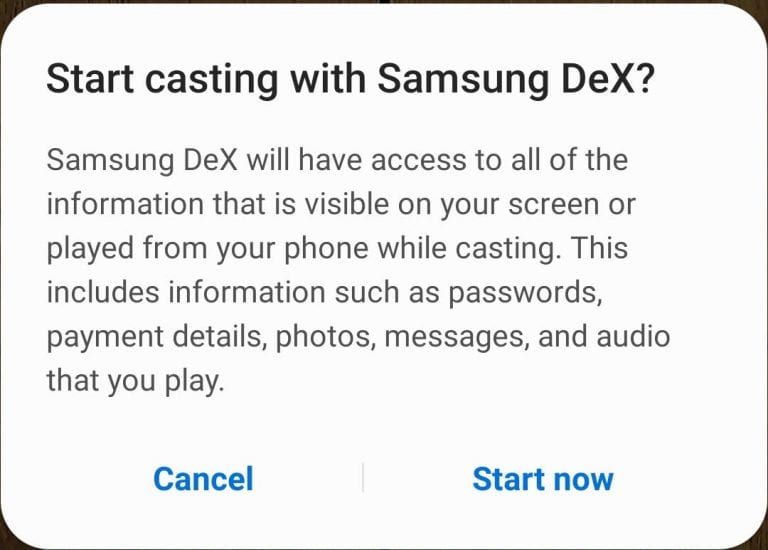The height and width of the screenshot is (550, 768).
Task: Click the line starting "Samsung DeX will have"
Action: tap(337, 160)
